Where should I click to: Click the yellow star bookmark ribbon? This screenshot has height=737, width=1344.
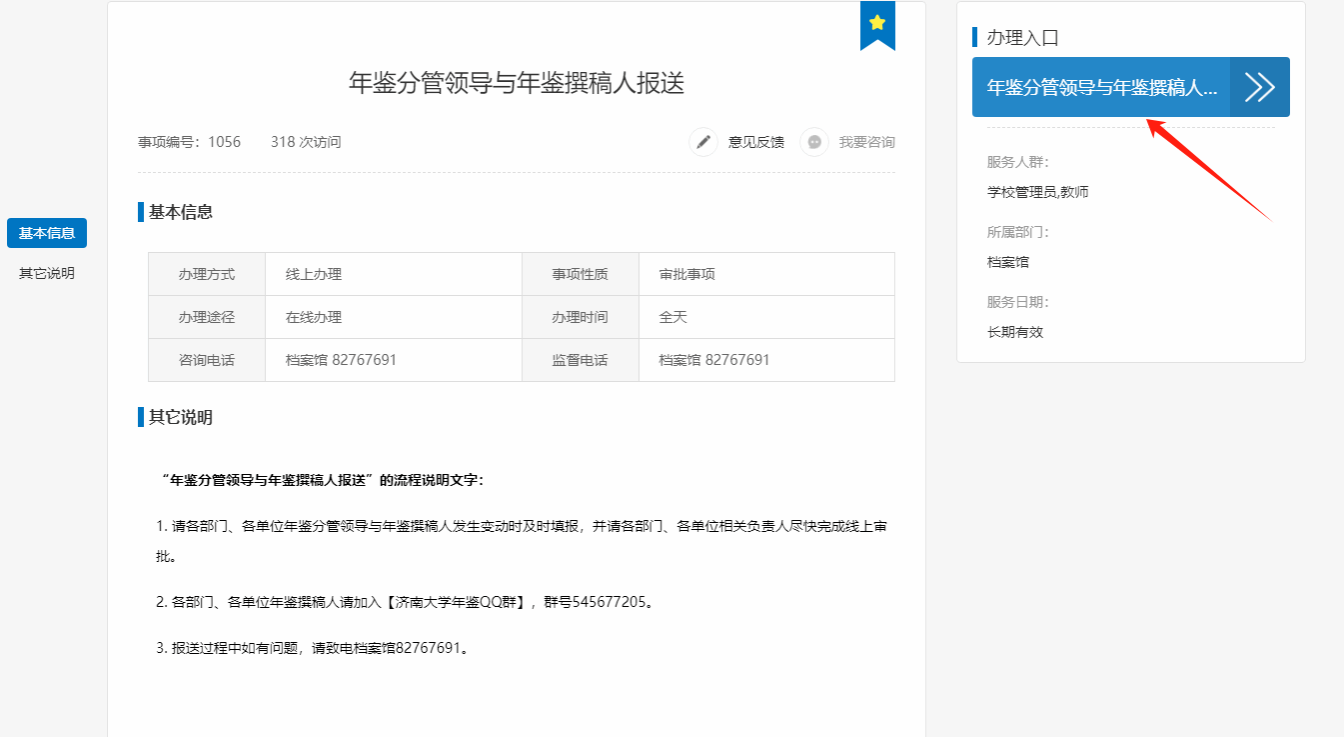877,24
